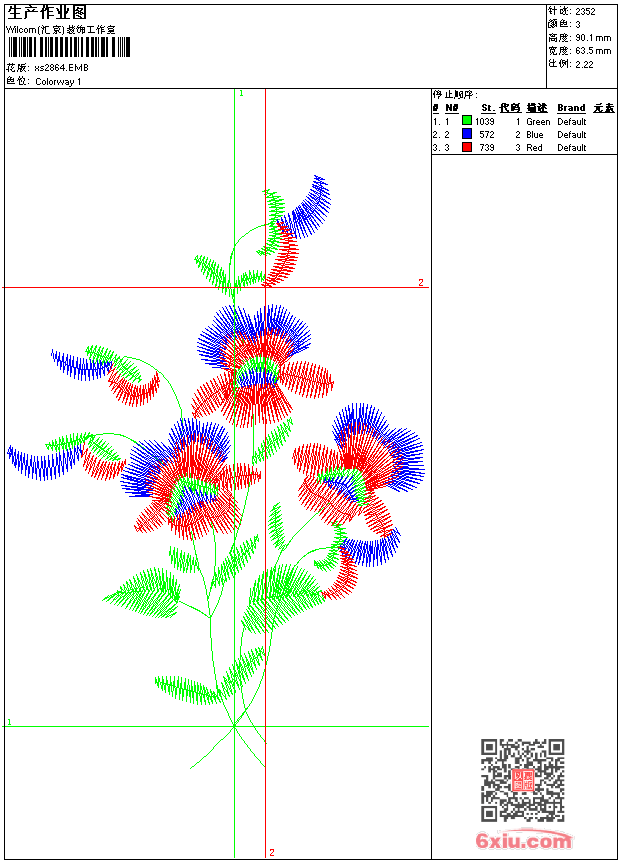Click the green marker 1 at the top of the vertical line
The width and height of the screenshot is (620, 860).
[x=241, y=94]
